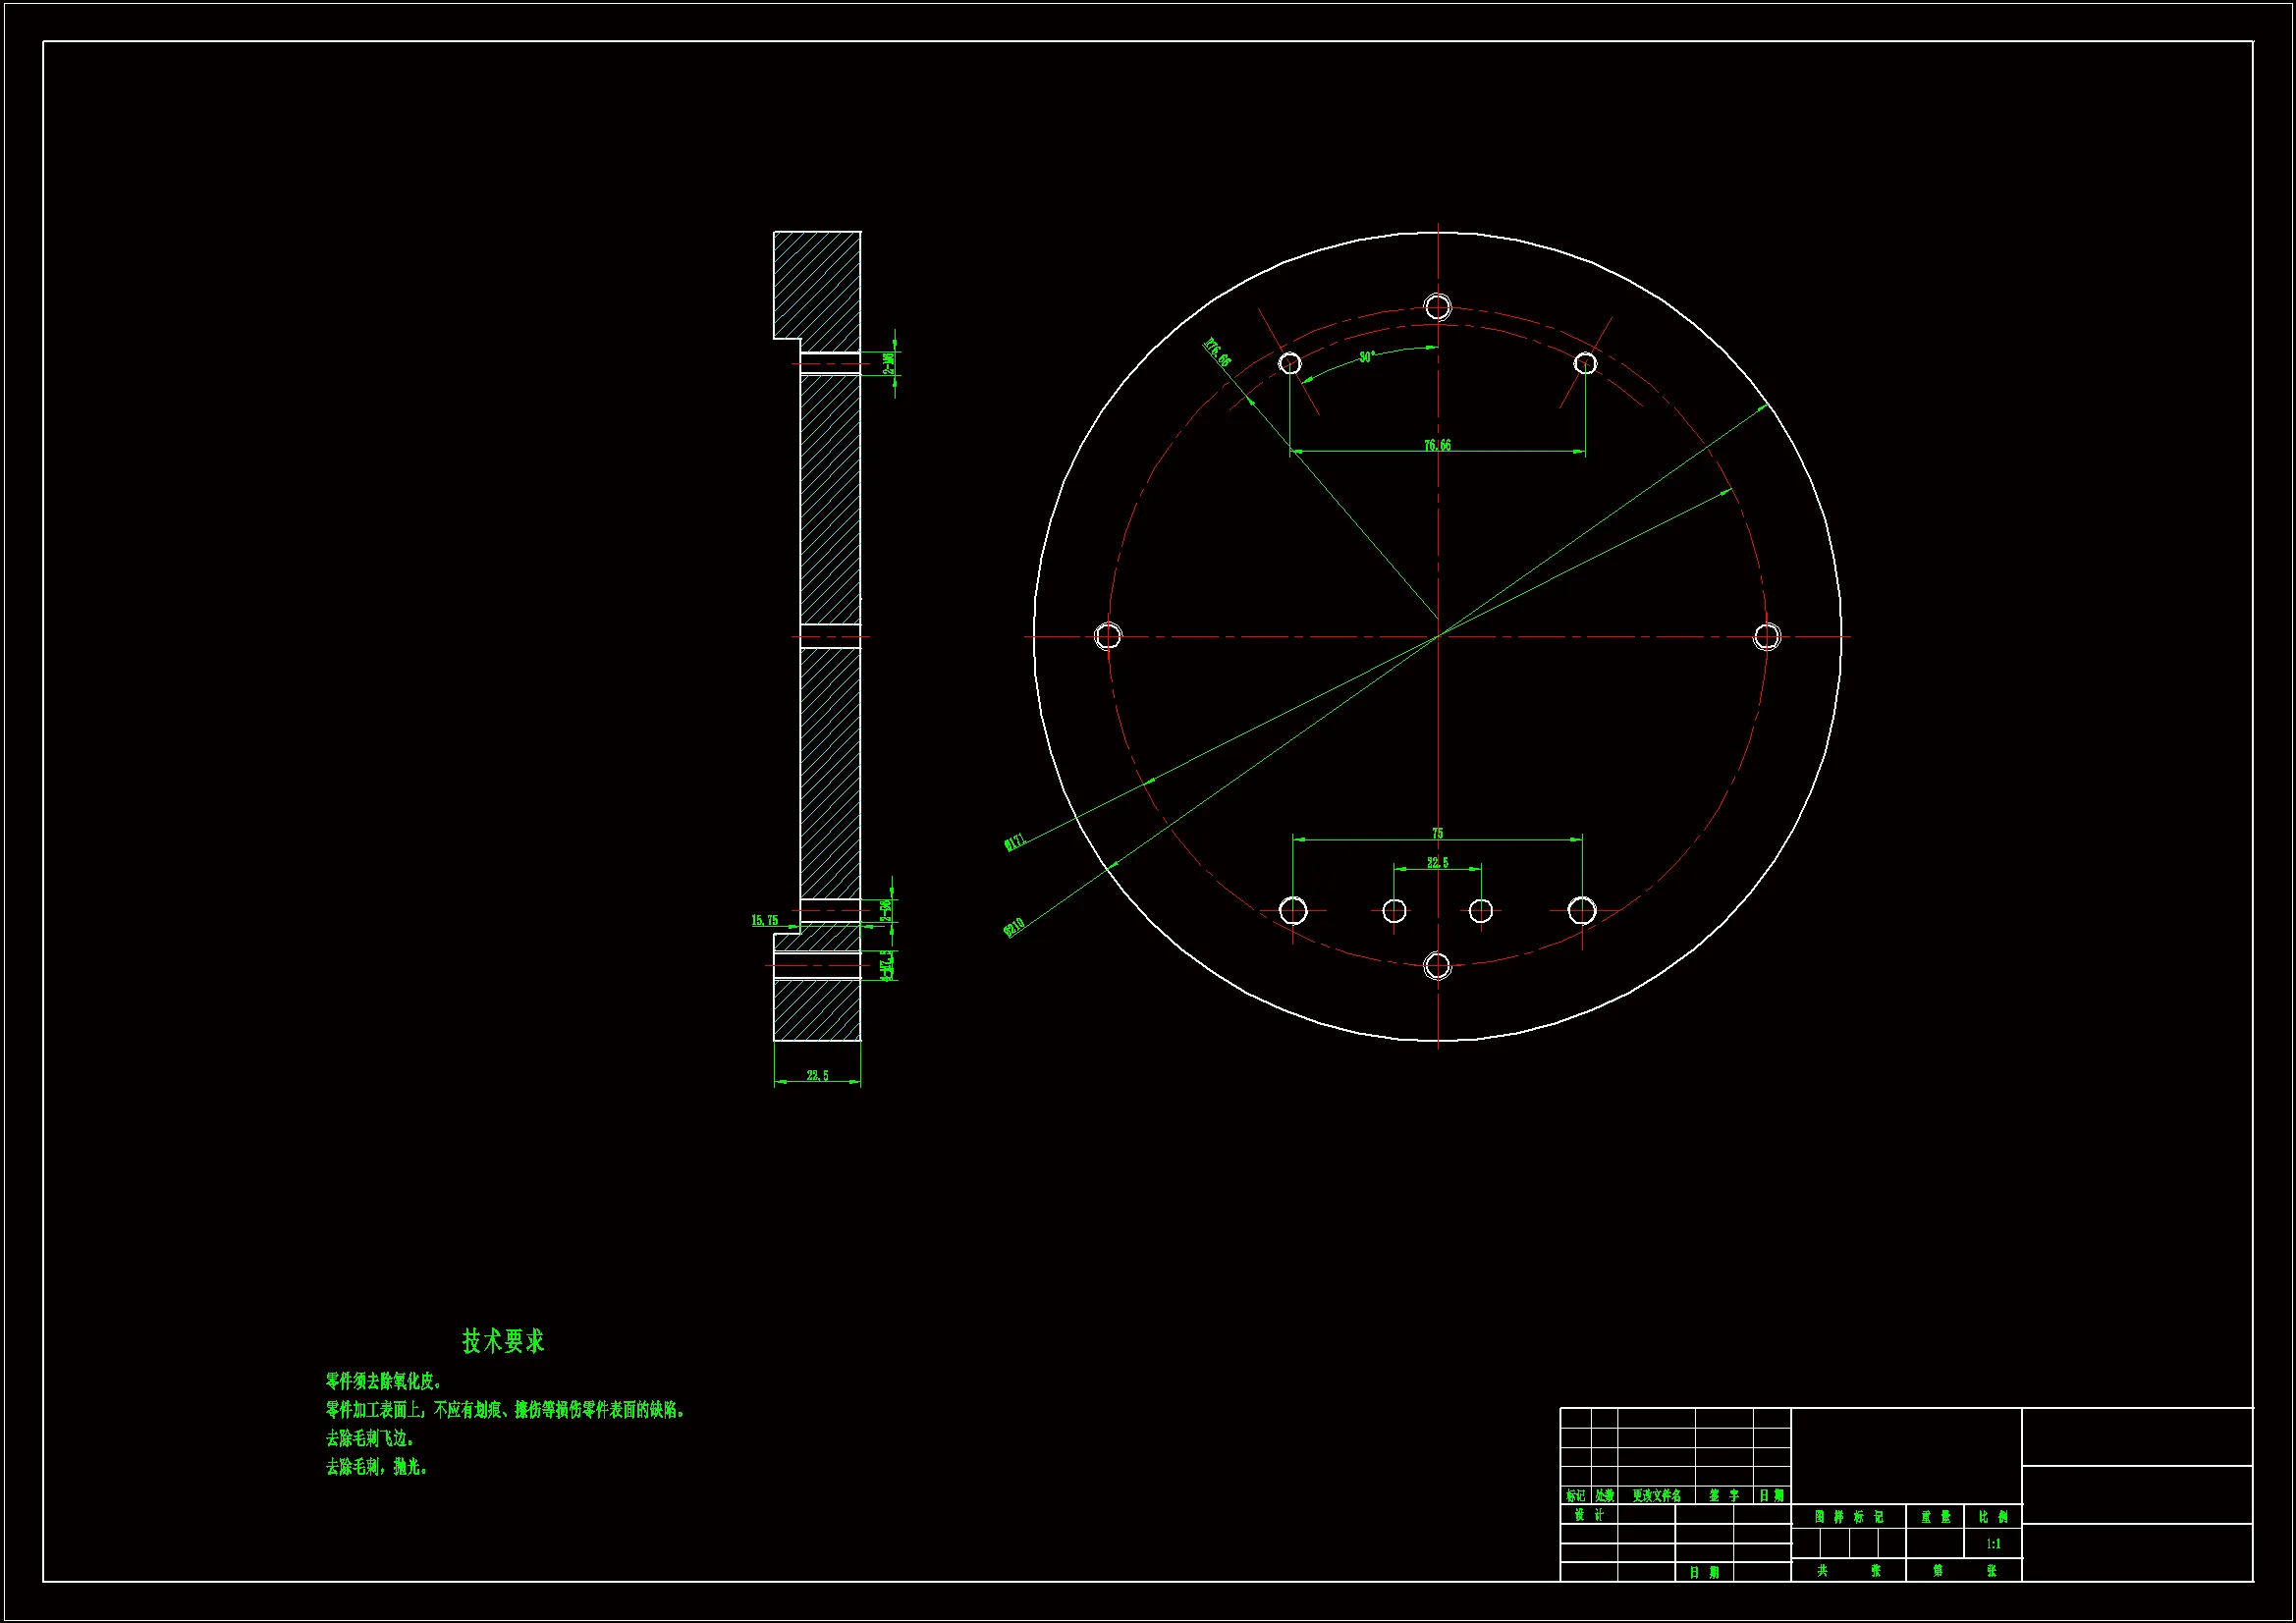Select the leftmost hole on horizontal centerline
The image size is (2296, 1623).
coord(1108,636)
